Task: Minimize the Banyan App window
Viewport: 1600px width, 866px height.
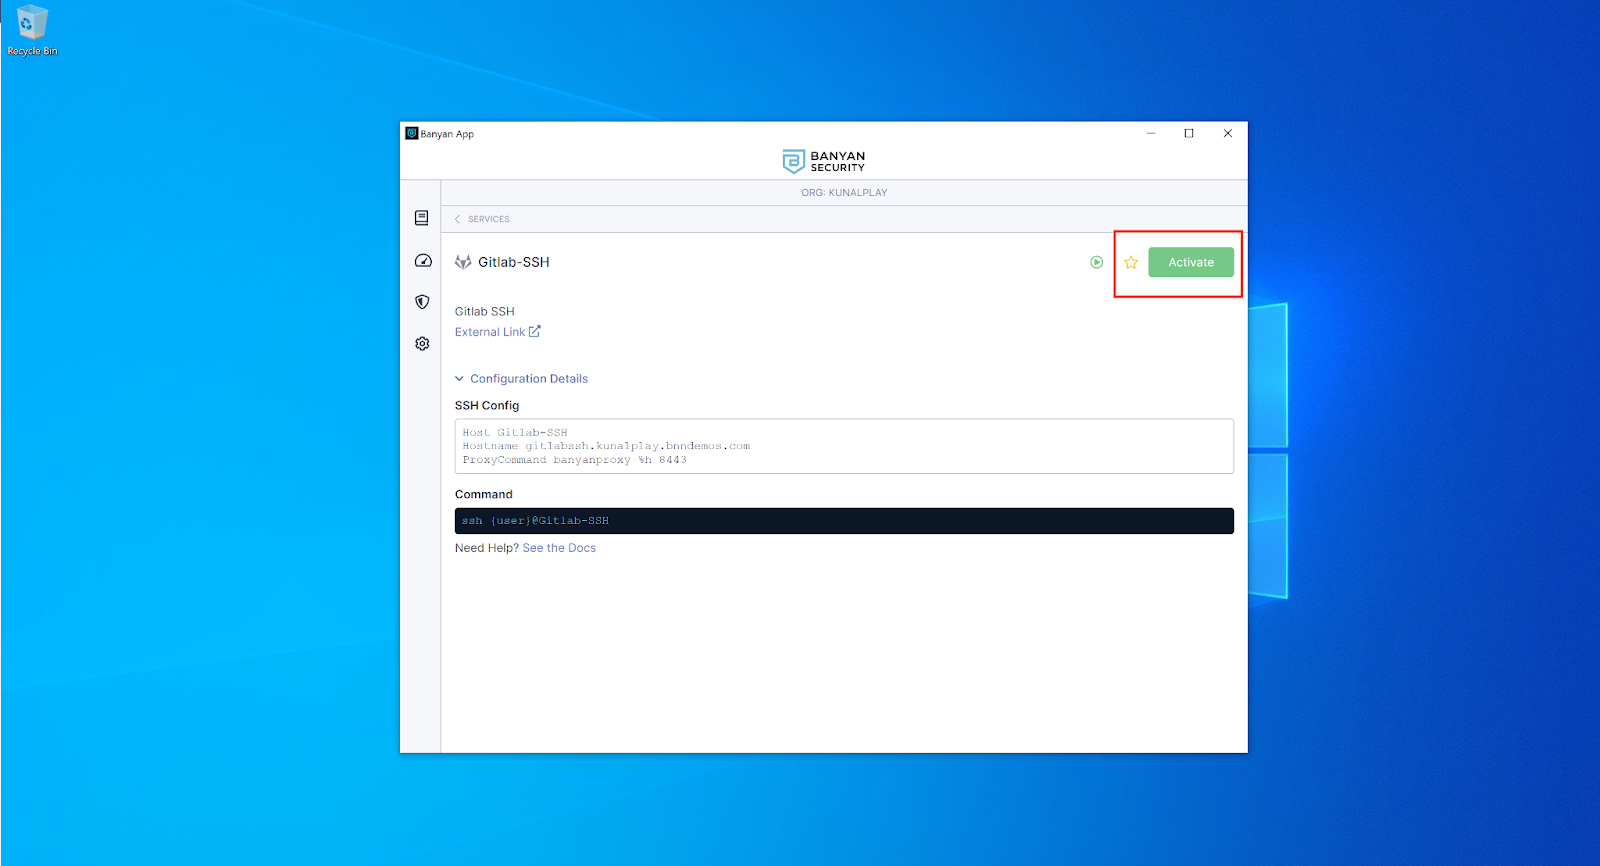Action: 1151,133
